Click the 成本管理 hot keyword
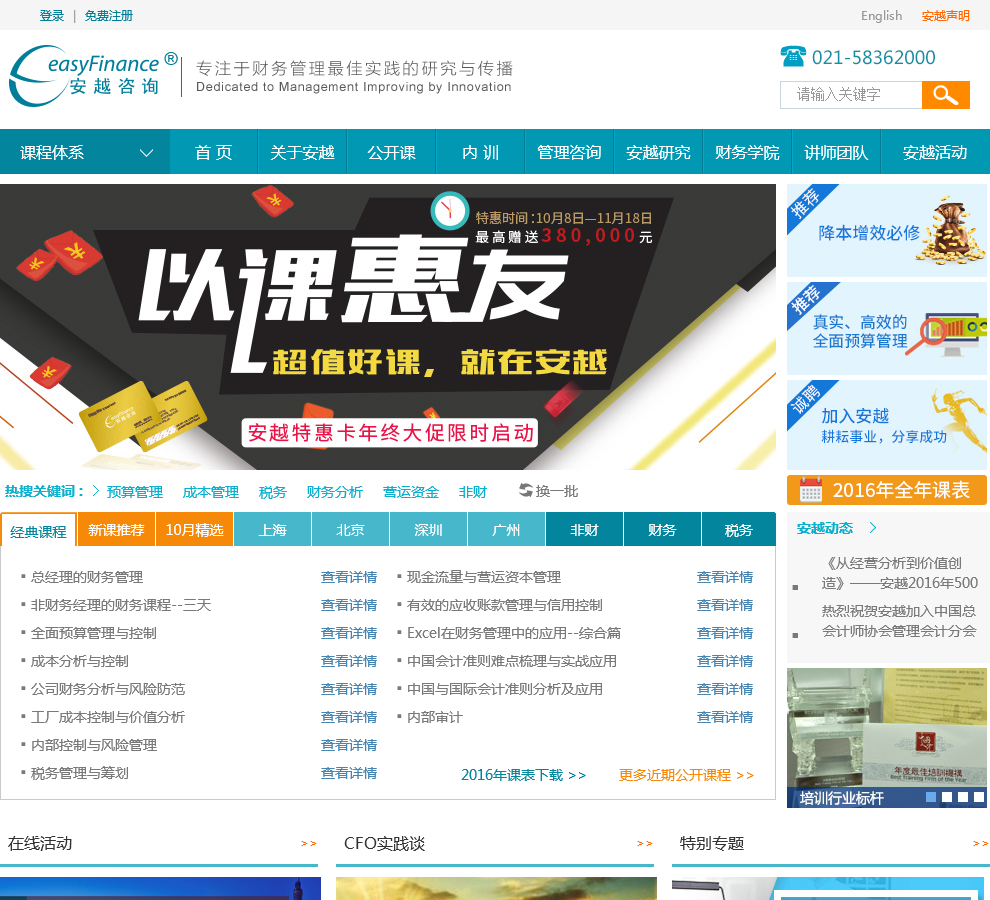The width and height of the screenshot is (990, 900). click(210, 491)
